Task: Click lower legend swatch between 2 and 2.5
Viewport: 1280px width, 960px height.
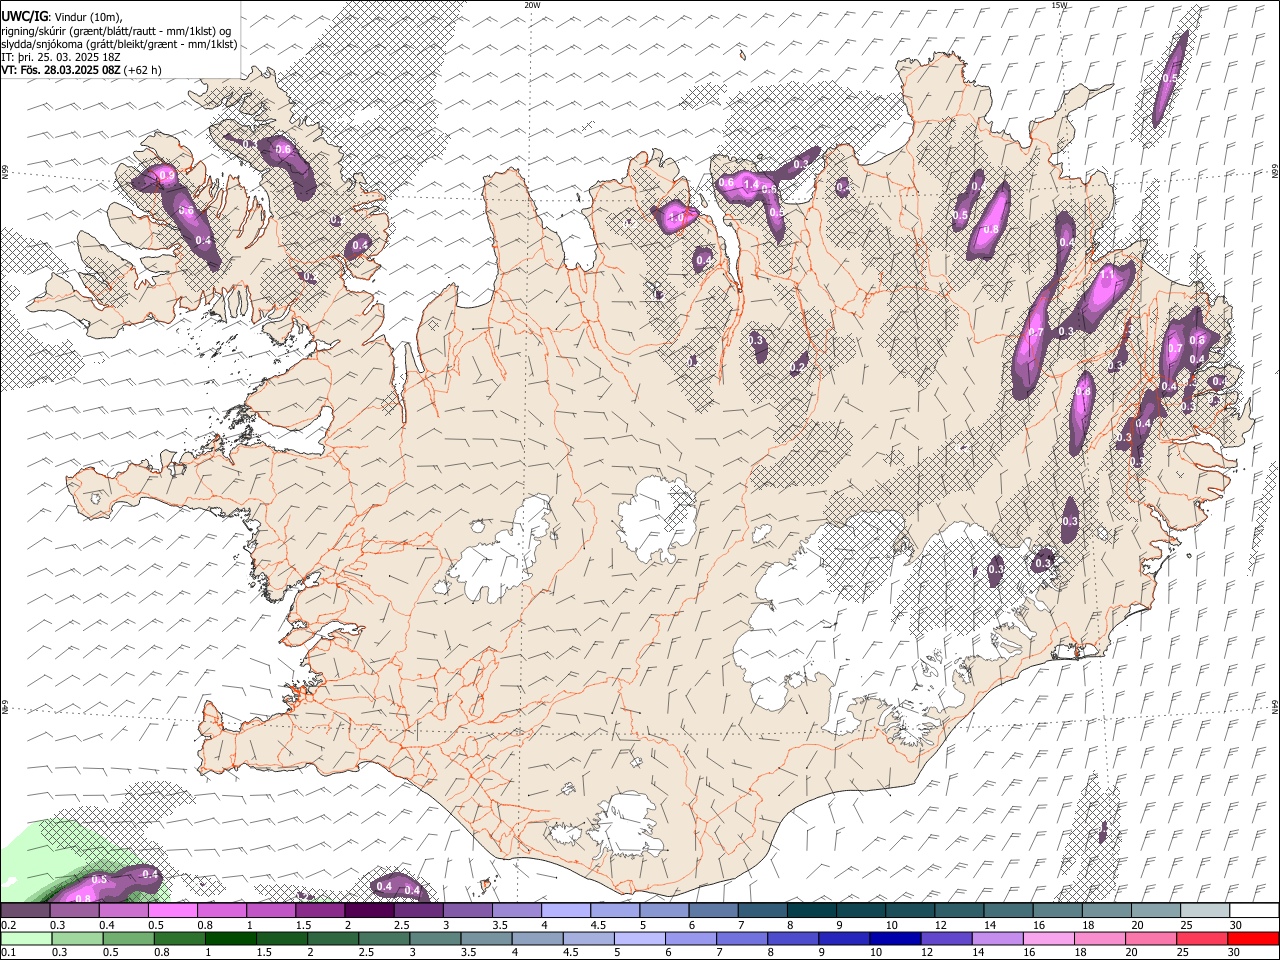Action: click(x=332, y=938)
